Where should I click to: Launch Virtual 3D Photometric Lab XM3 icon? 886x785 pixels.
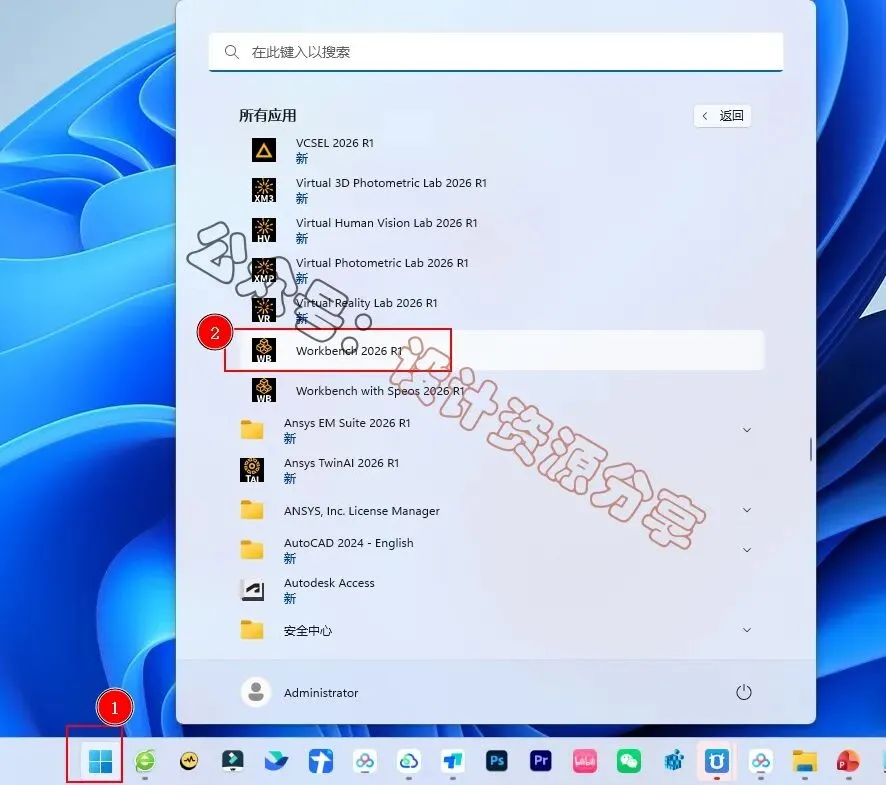click(264, 190)
